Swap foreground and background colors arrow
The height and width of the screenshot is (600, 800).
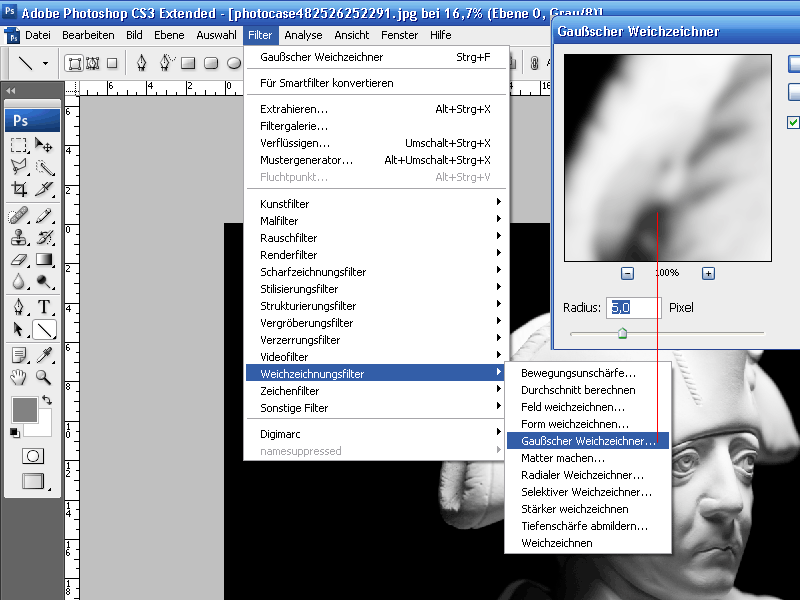click(47, 400)
